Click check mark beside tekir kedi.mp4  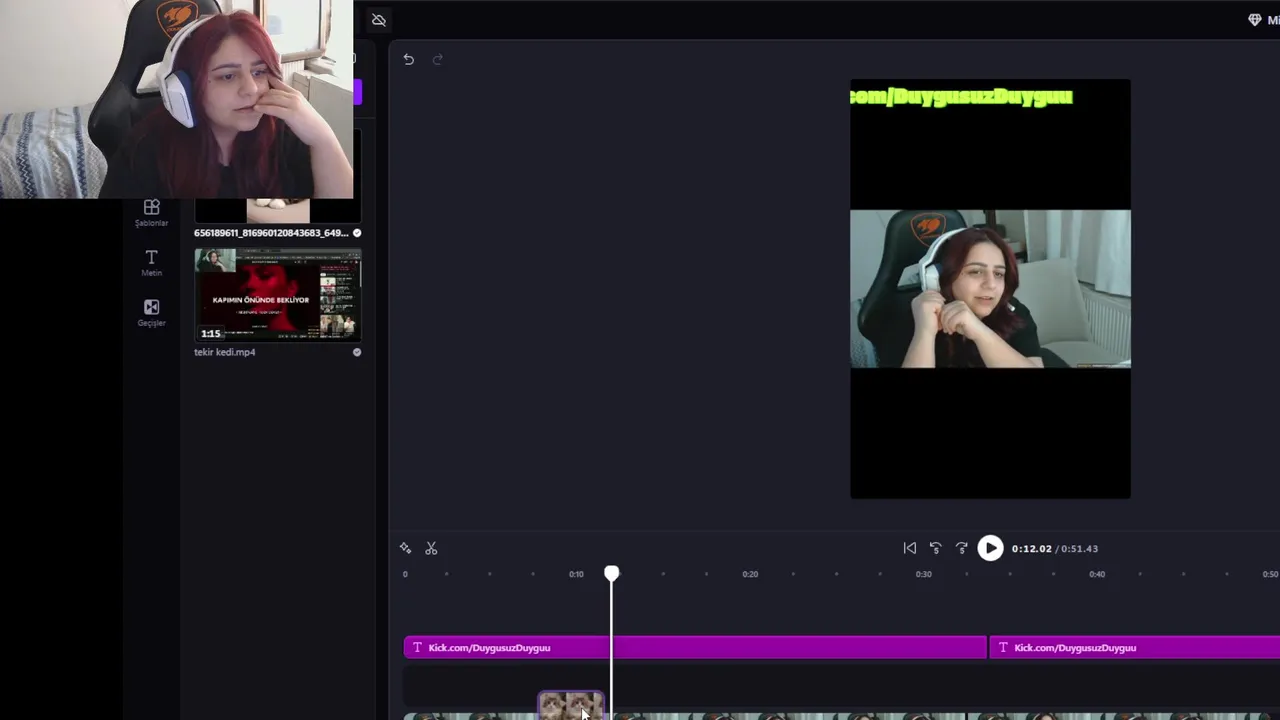click(x=357, y=352)
